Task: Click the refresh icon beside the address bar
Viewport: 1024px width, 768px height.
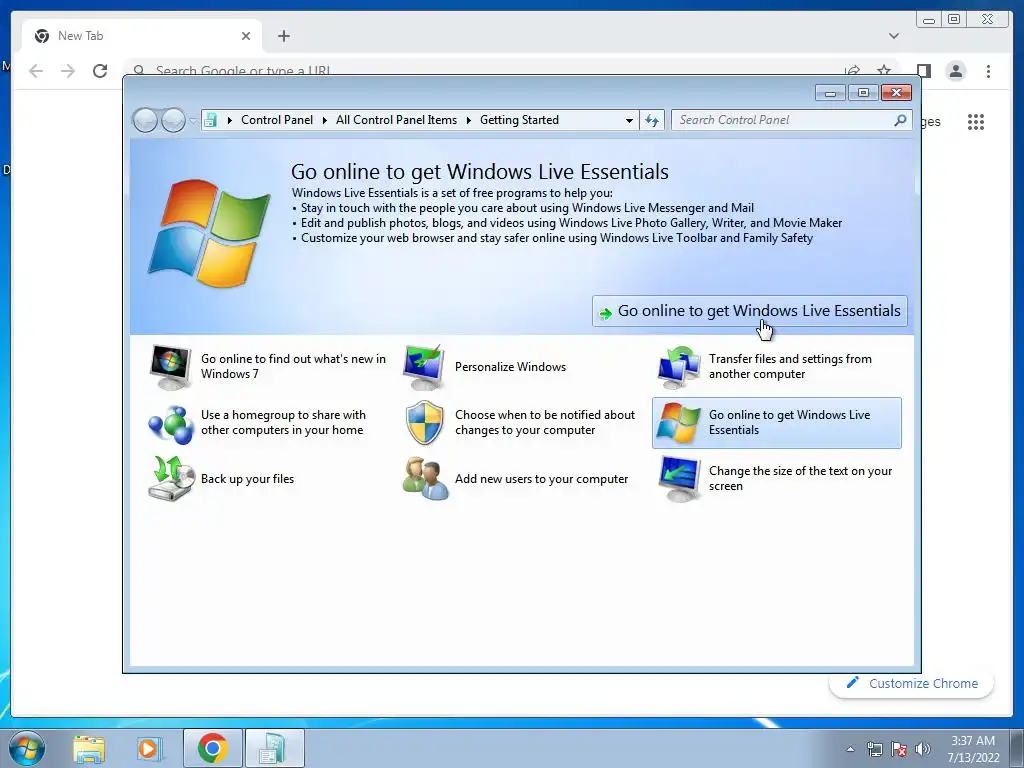Action: tap(652, 120)
